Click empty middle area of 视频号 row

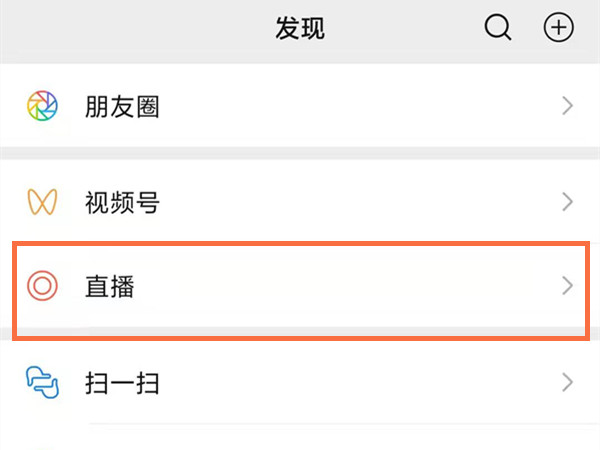tap(350, 203)
